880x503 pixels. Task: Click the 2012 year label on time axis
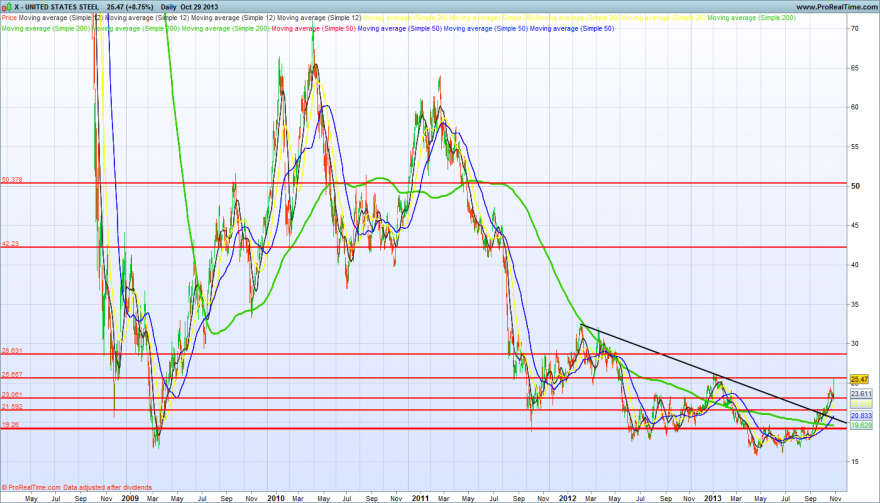pos(567,497)
